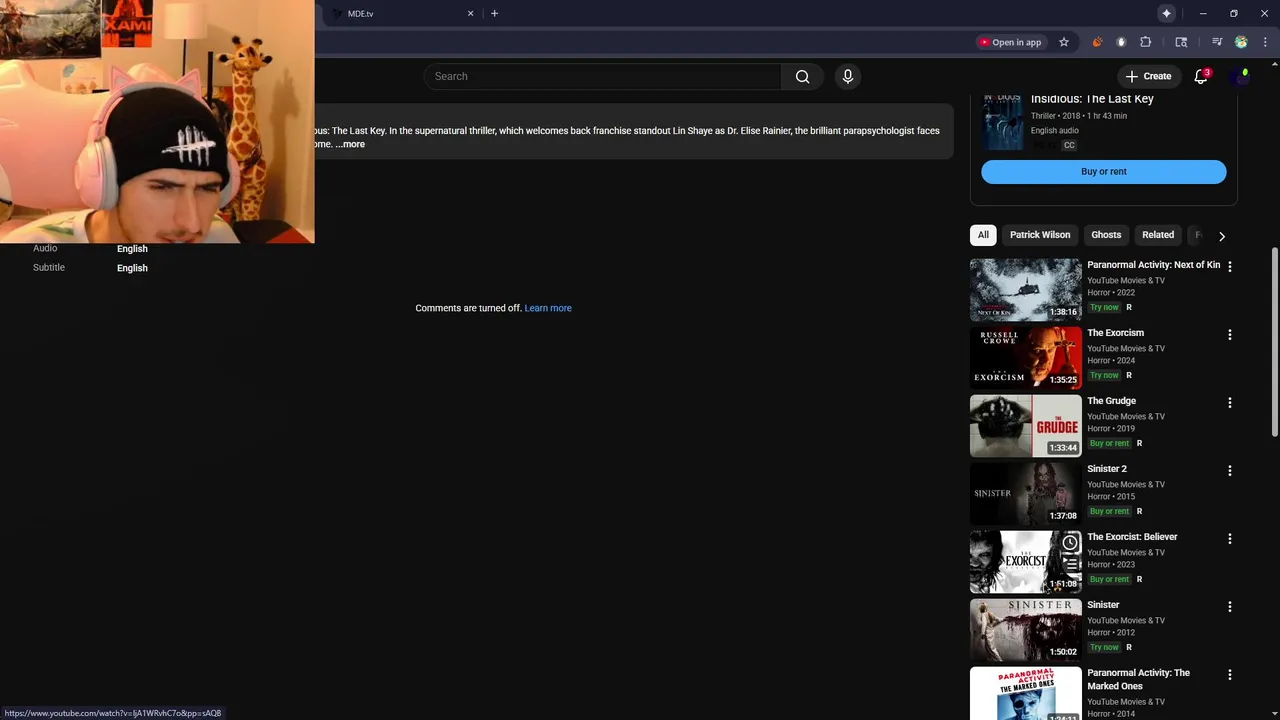Click Buy or rent badge under Sinister 2
Viewport: 1280px width, 720px height.
pos(1109,511)
